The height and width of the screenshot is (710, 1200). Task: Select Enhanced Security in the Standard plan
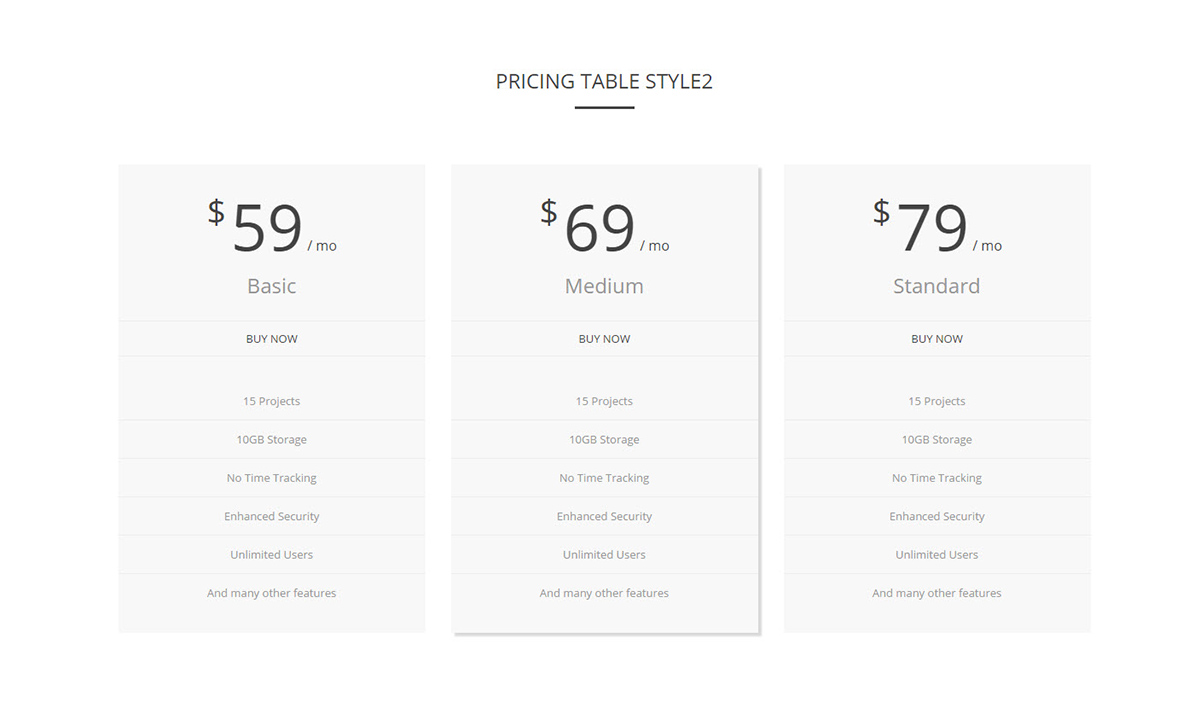[x=937, y=516]
